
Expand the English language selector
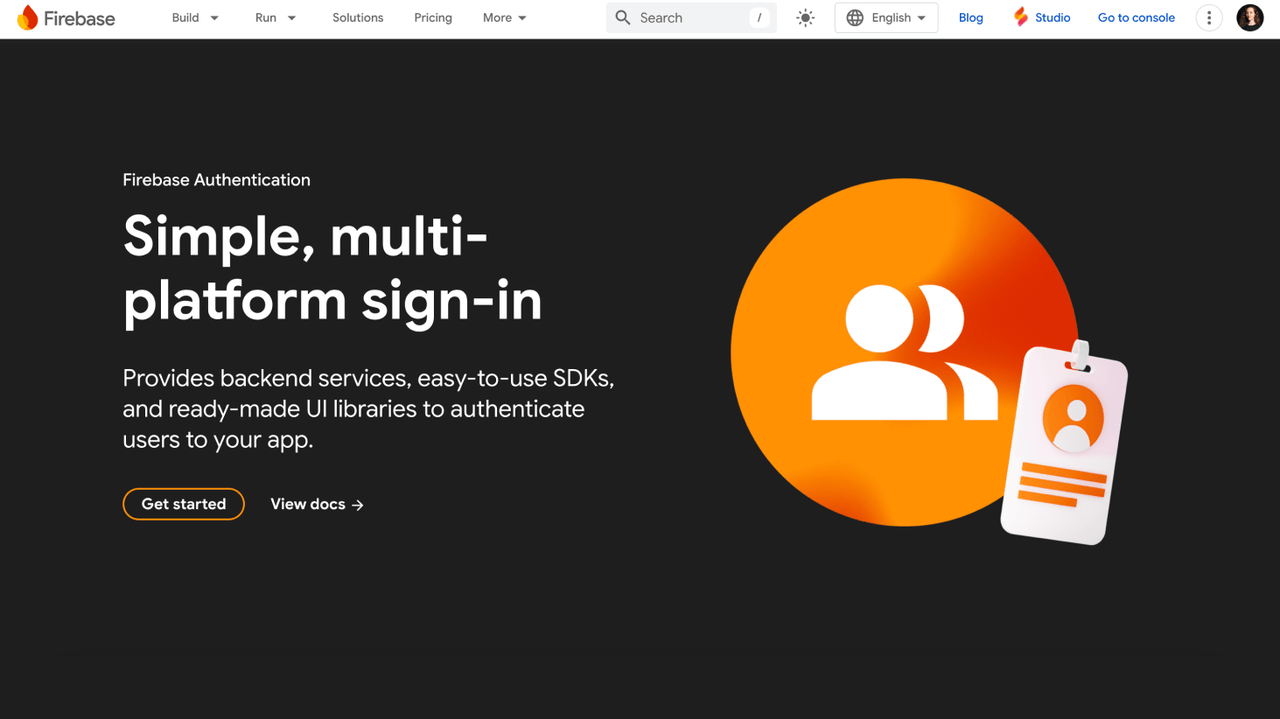coord(886,17)
